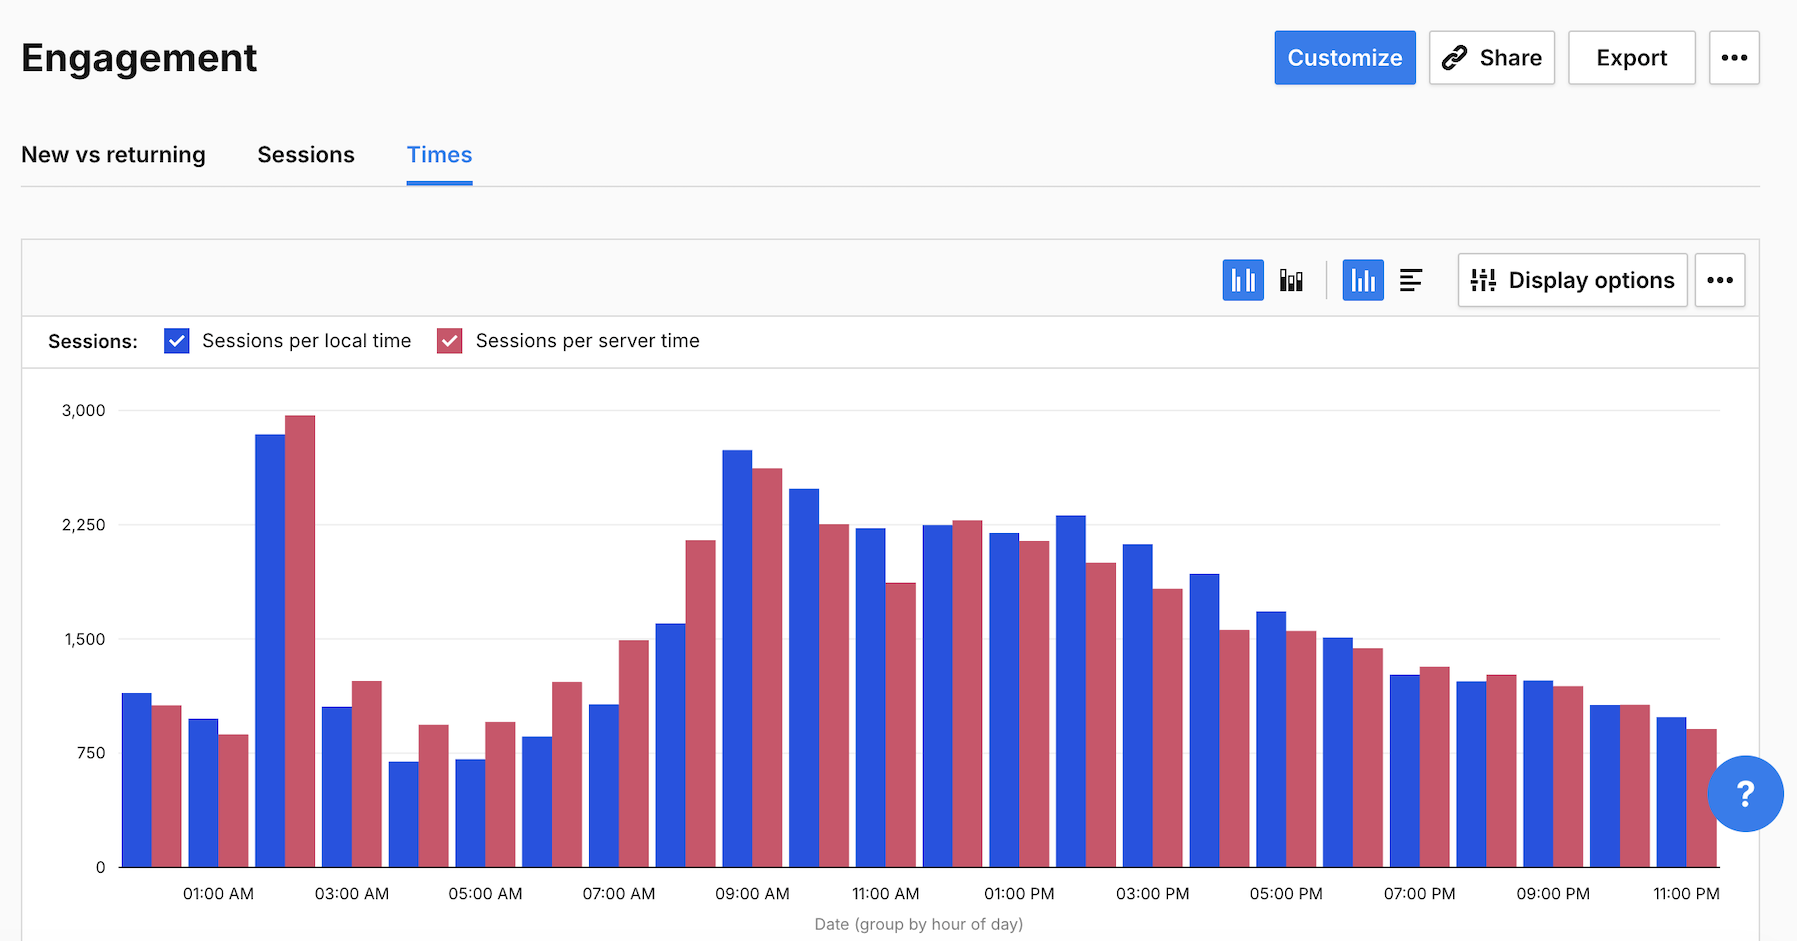1797x941 pixels.
Task: Switch to horizontal bar orientation icon
Action: click(1411, 280)
